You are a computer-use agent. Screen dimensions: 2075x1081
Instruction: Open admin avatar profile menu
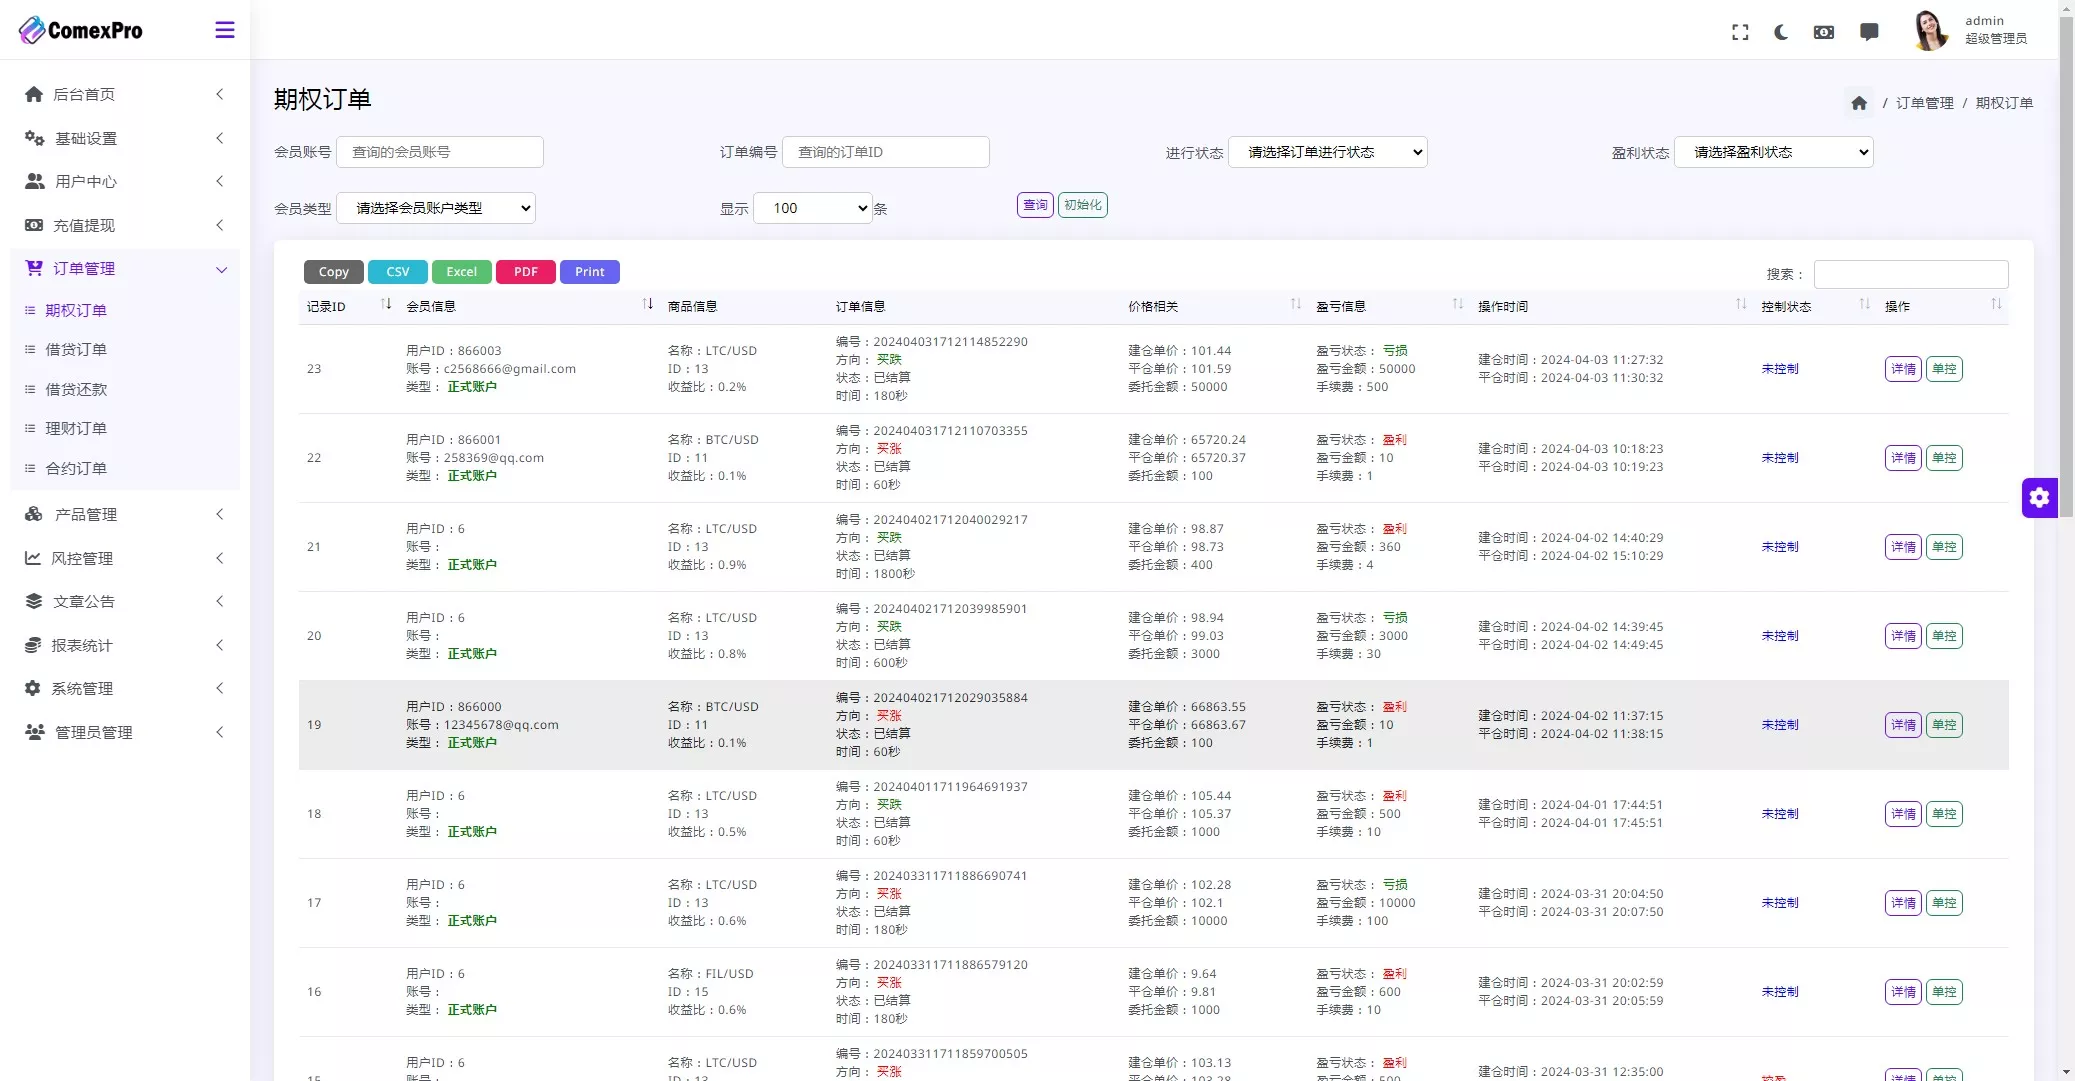click(1930, 30)
